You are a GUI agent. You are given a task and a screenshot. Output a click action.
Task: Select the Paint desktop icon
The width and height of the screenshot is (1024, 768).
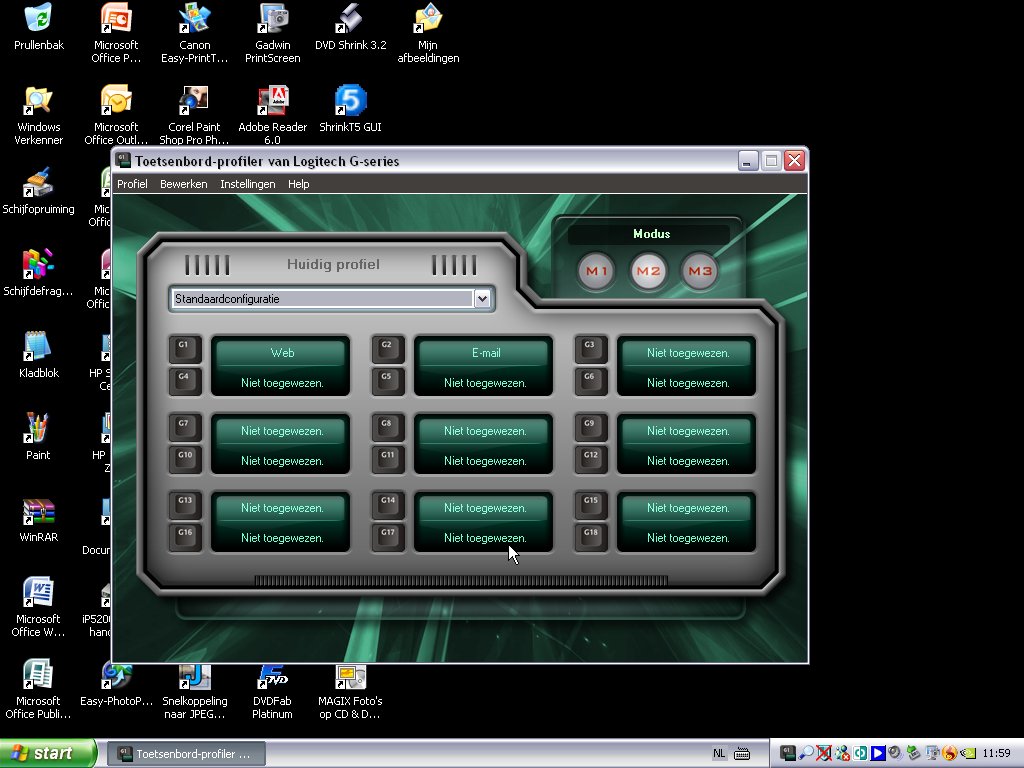pyautogui.click(x=38, y=437)
